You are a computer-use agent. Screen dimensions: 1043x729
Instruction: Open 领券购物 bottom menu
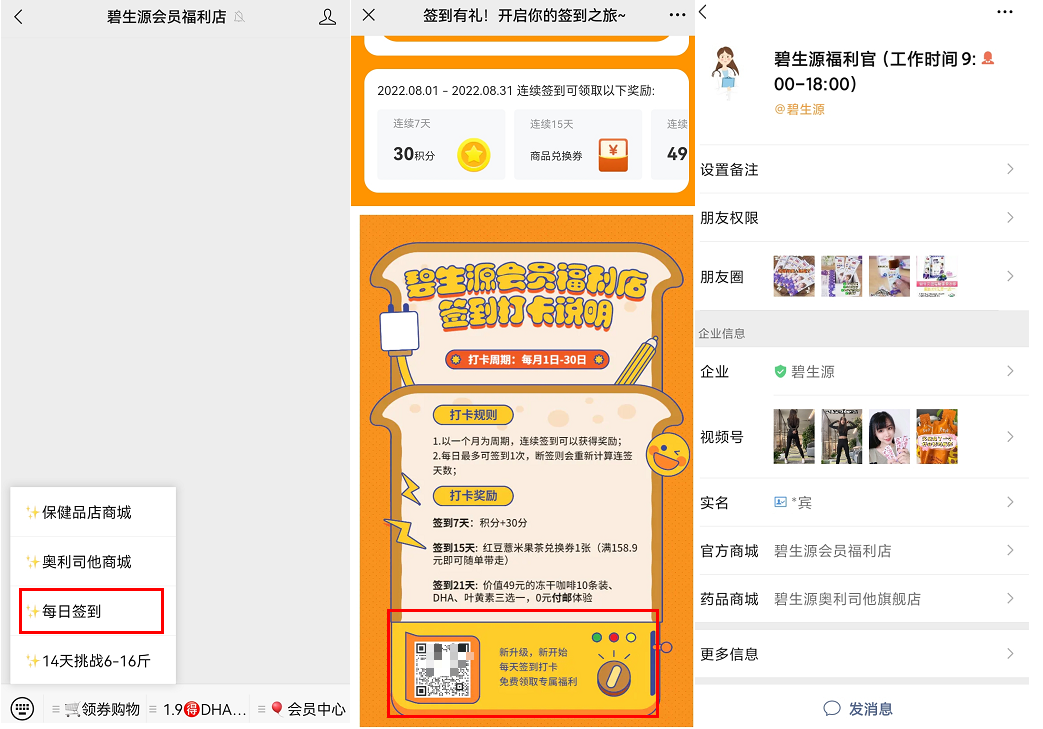pos(102,709)
